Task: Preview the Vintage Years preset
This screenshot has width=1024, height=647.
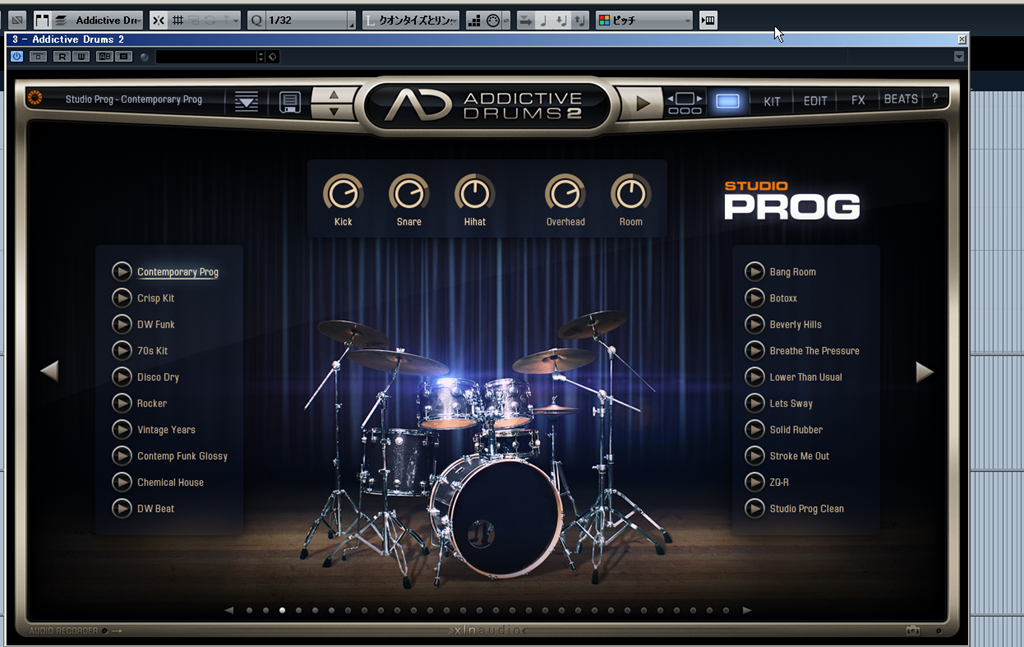Action: [x=121, y=430]
